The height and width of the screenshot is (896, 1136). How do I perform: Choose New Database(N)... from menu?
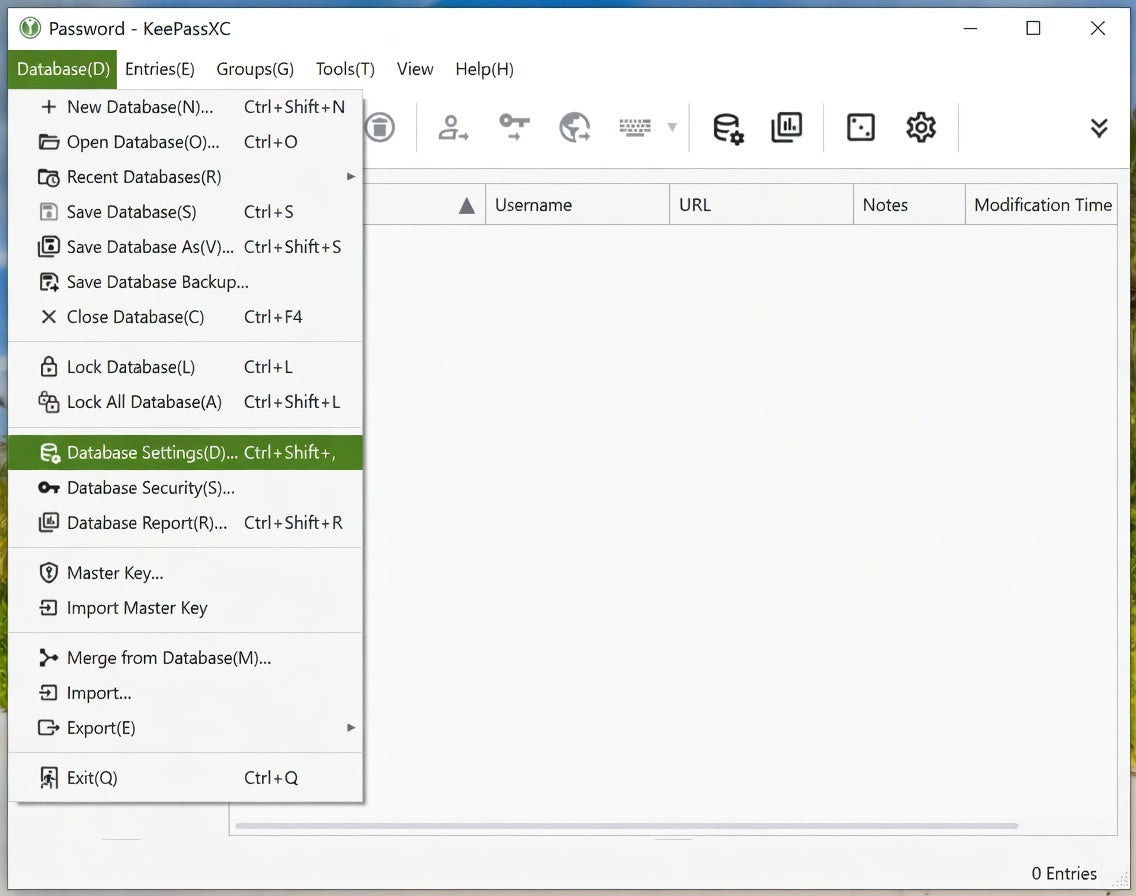[x=185, y=107]
